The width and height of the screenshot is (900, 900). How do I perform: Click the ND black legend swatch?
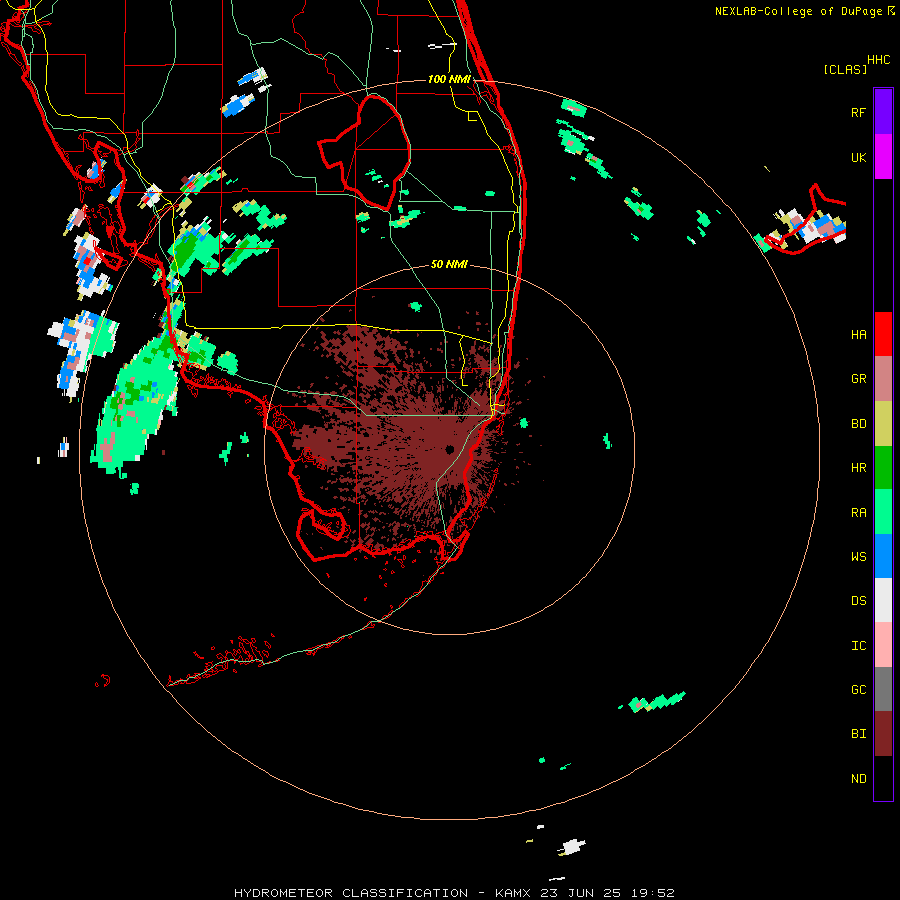coord(883,778)
